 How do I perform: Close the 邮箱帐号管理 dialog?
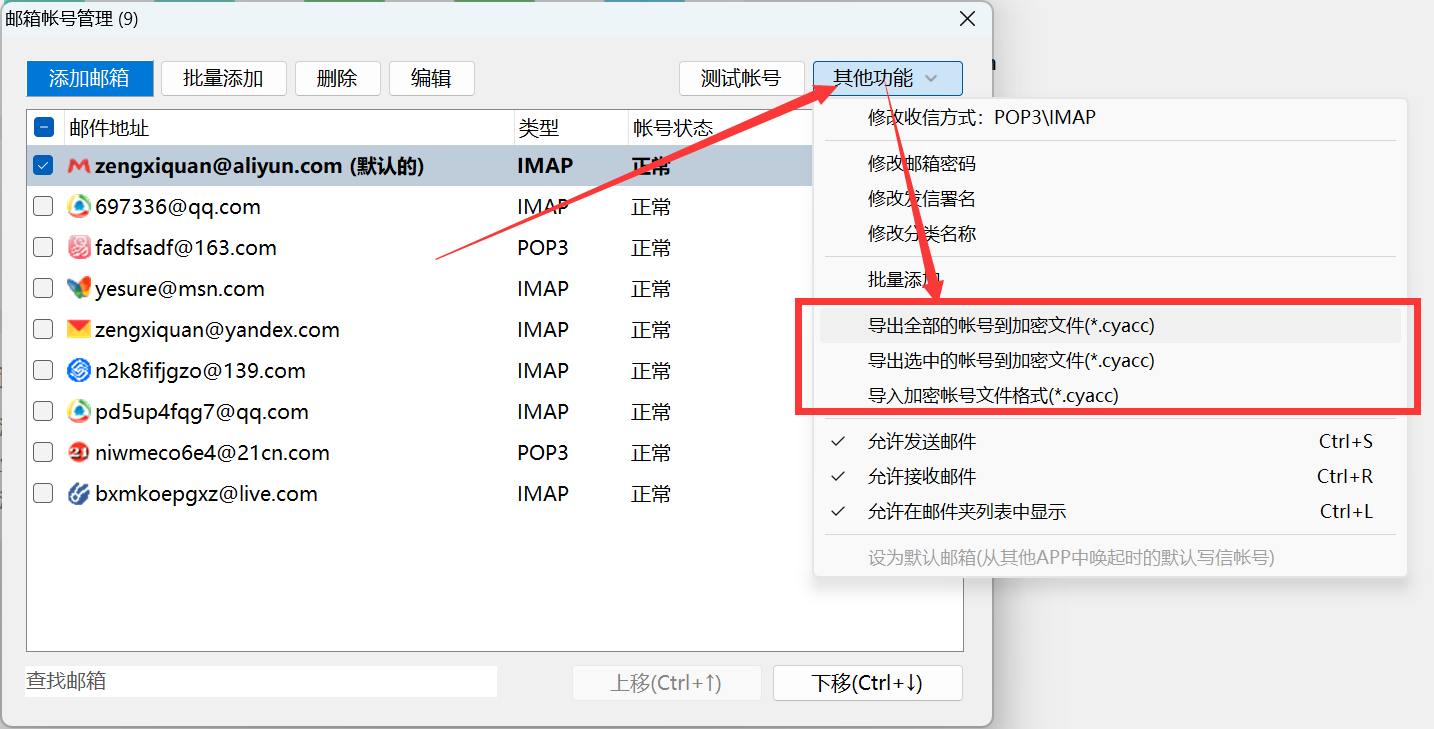pyautogui.click(x=967, y=19)
